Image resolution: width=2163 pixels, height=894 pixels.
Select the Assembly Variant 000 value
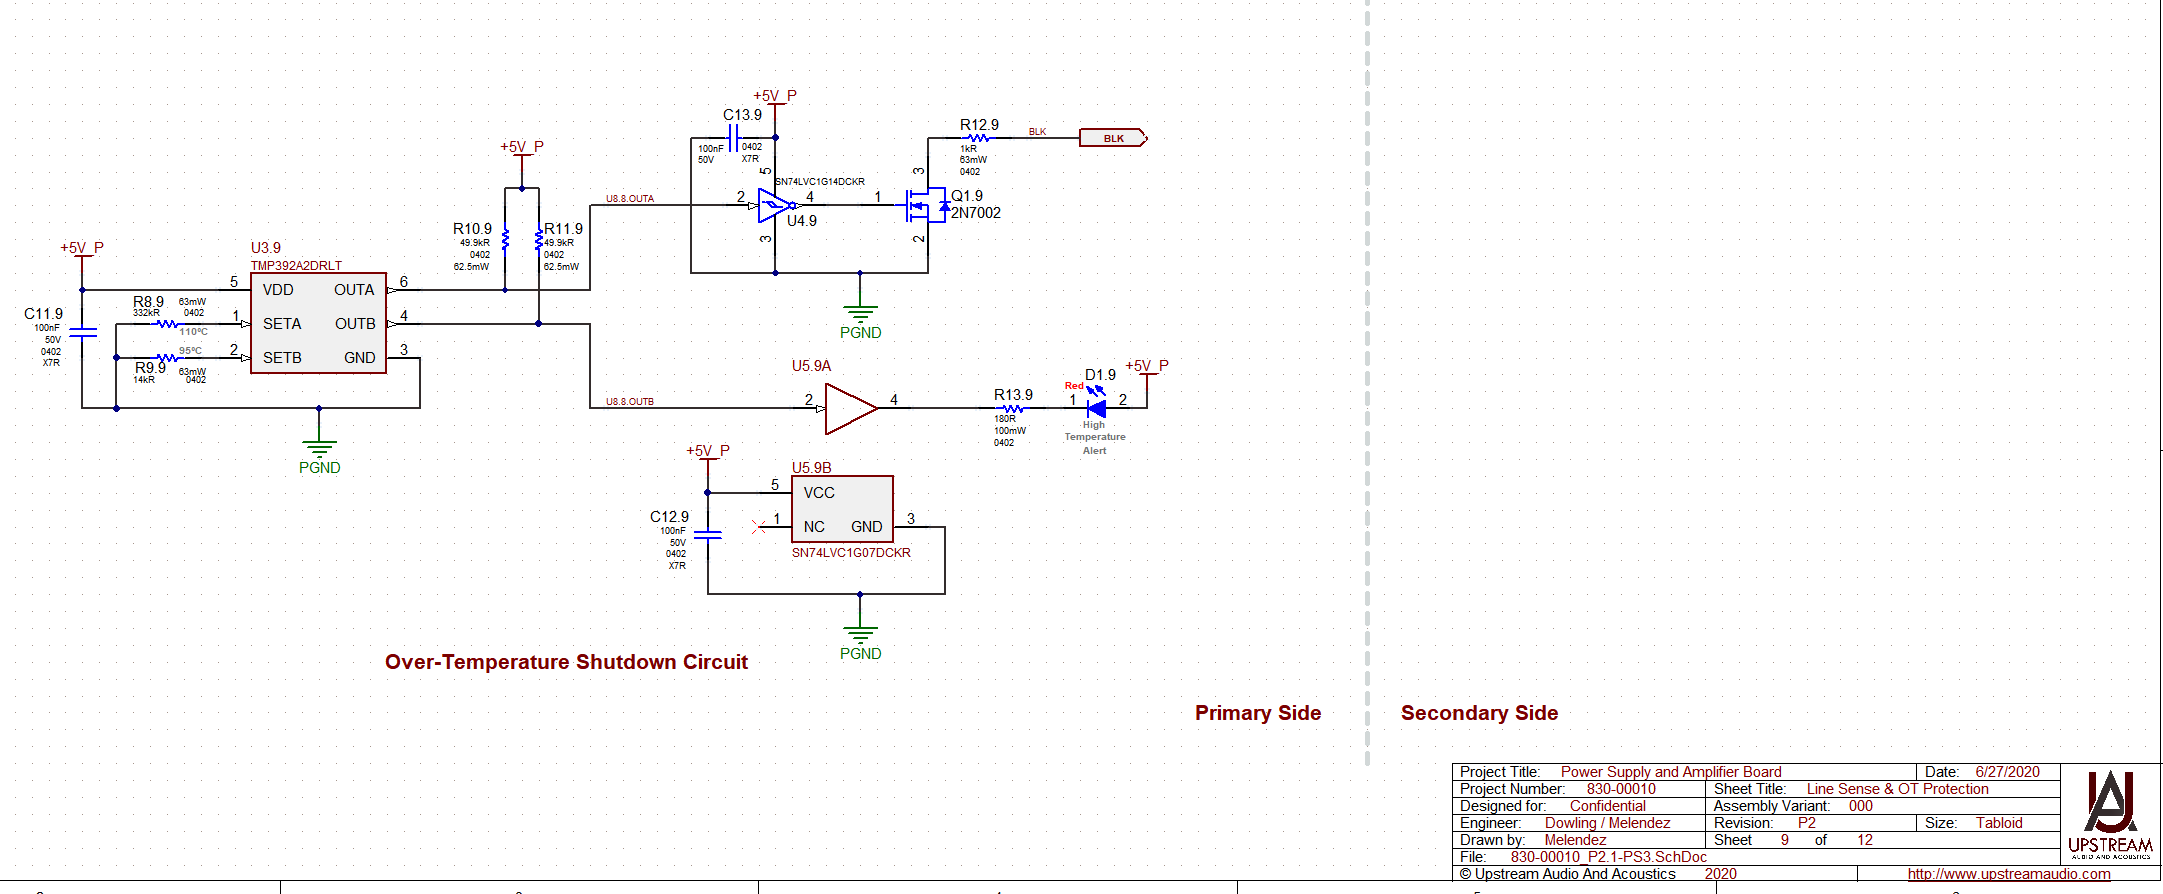[x=1860, y=806]
